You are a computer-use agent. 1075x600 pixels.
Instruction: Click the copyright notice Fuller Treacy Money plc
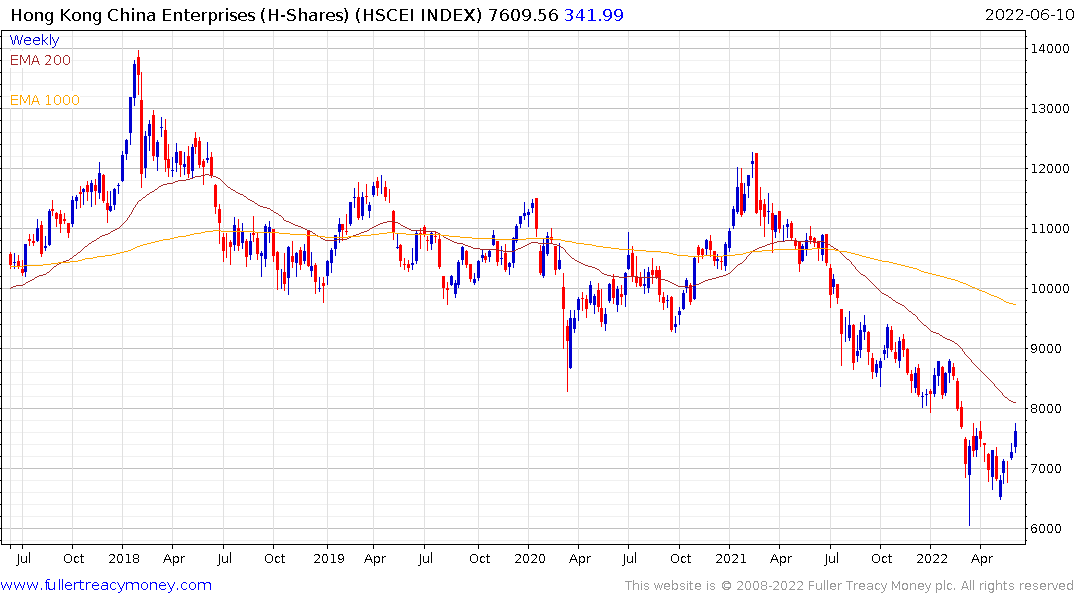pyautogui.click(x=848, y=586)
